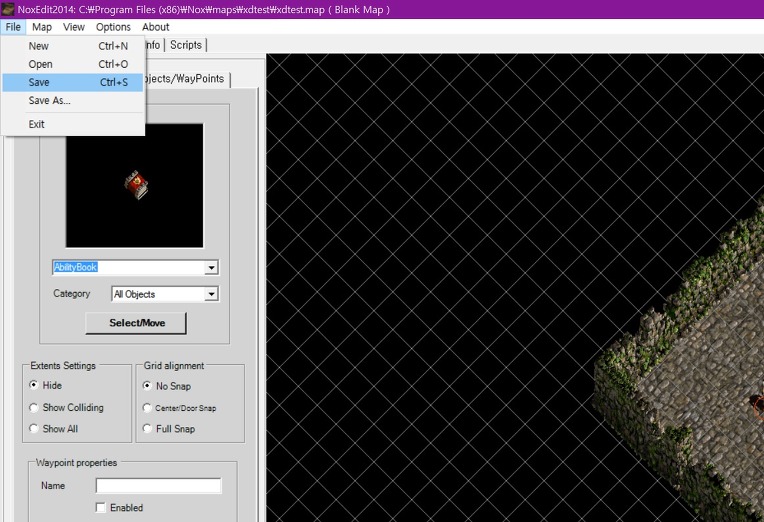Viewport: 764px width, 522px height.
Task: Expand the AbilityBook object dropdown
Action: (211, 268)
